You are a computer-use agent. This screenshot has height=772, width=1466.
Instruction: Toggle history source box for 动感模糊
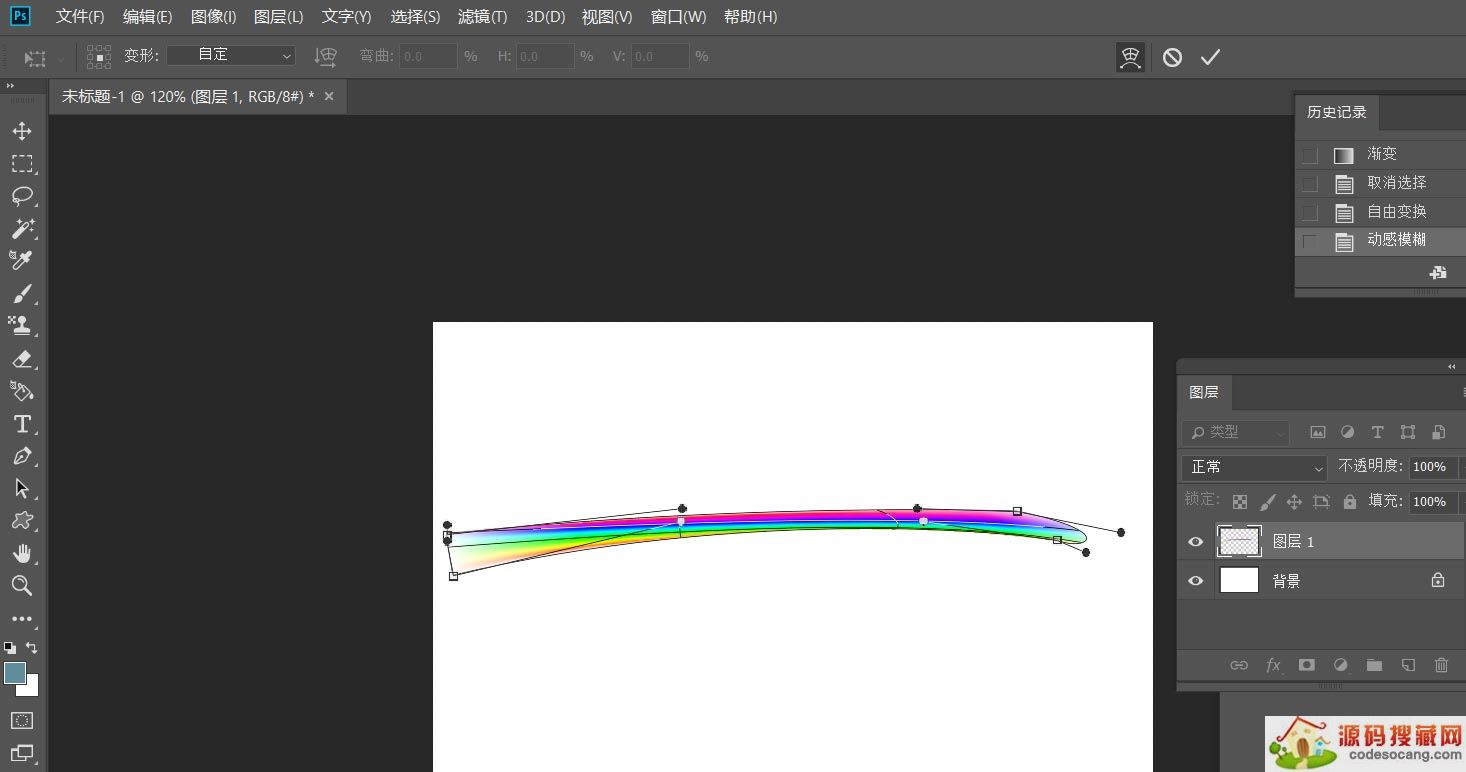pos(1310,241)
